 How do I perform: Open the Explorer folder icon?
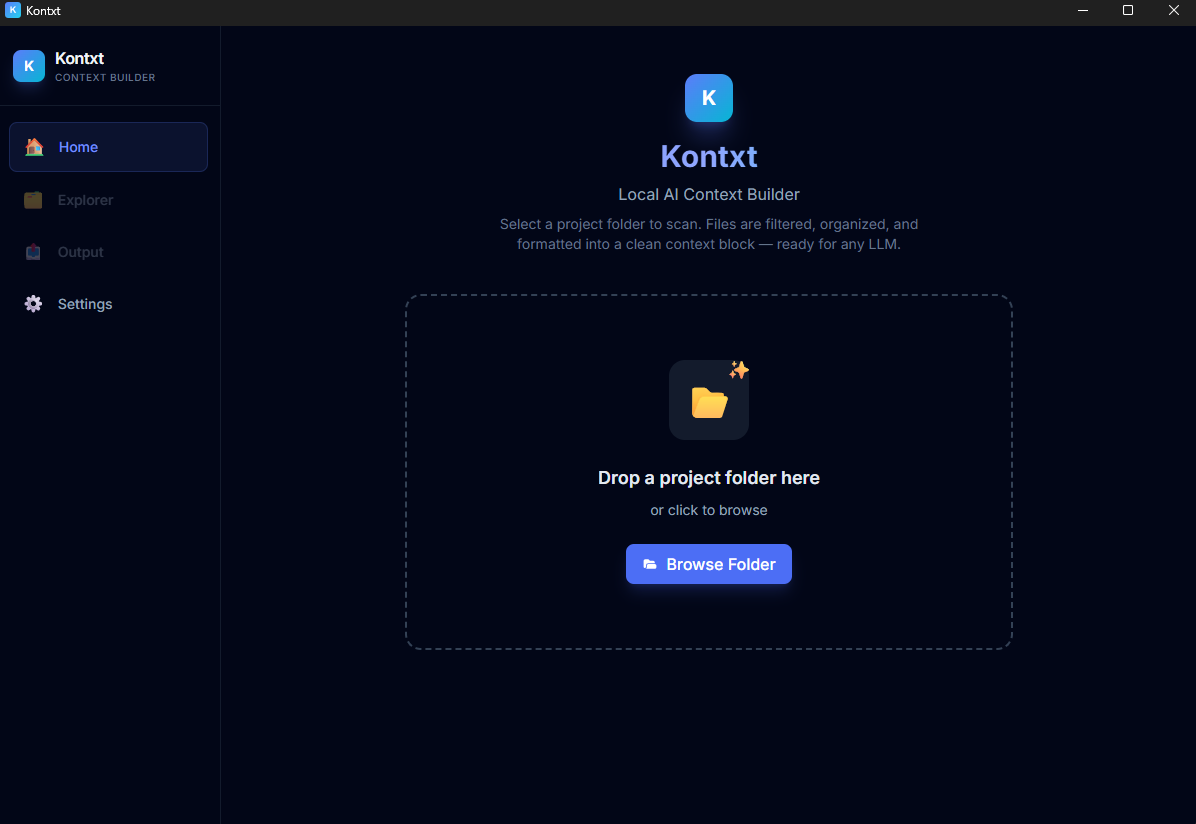click(x=34, y=199)
